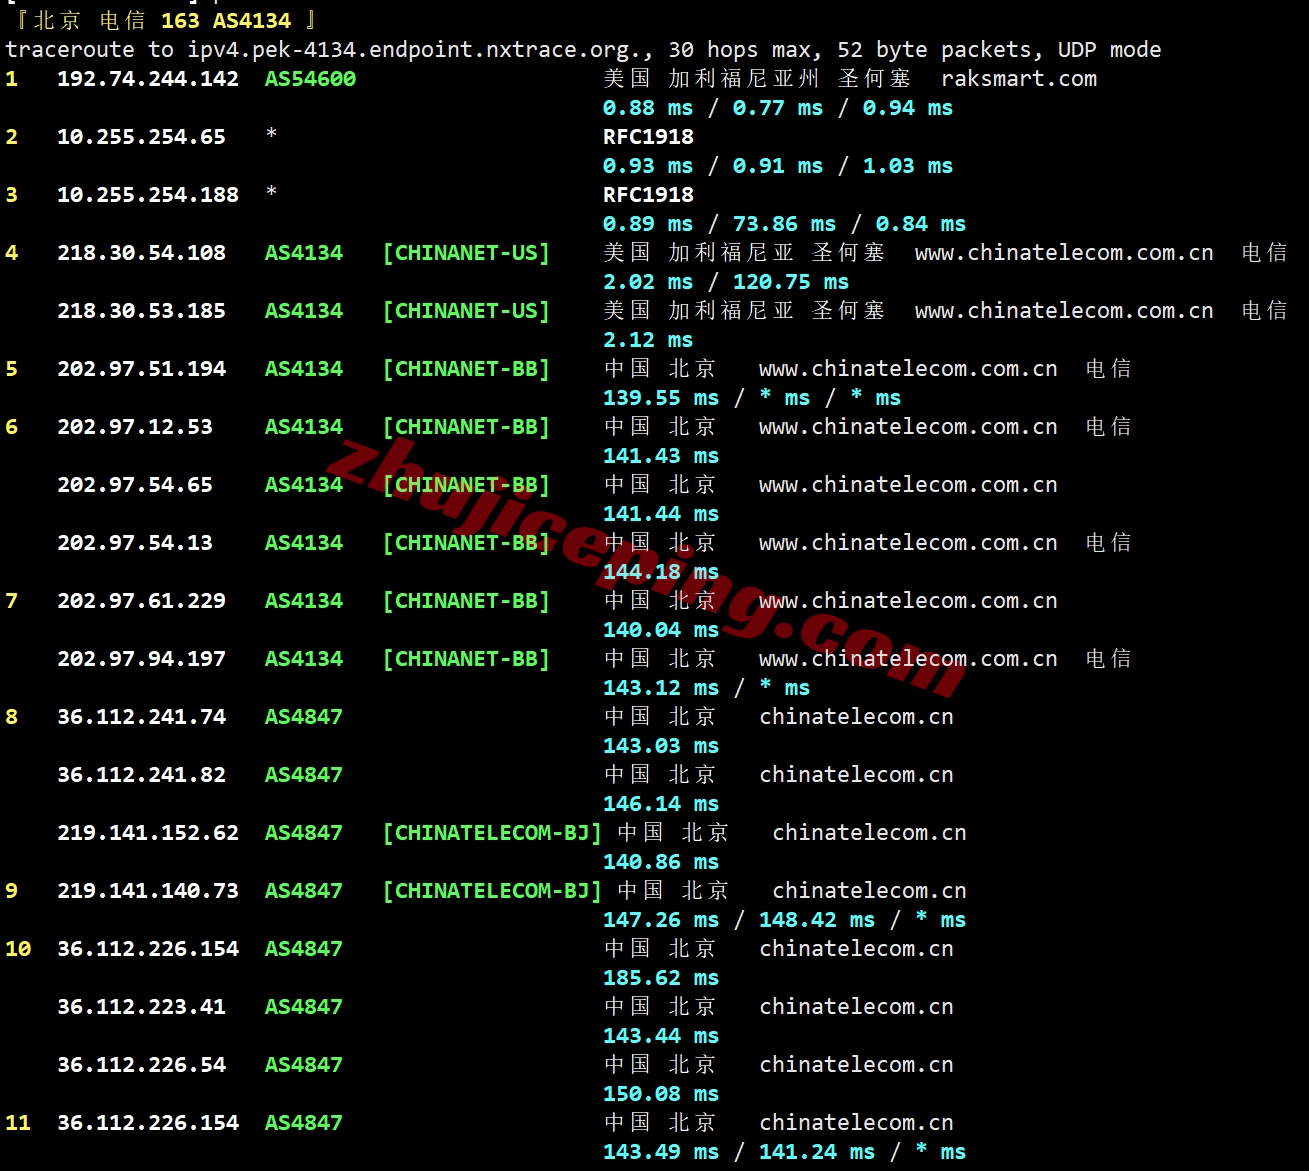The image size is (1309, 1171).
Task: Click IP address 202.97.51.194
Action: tap(141, 369)
